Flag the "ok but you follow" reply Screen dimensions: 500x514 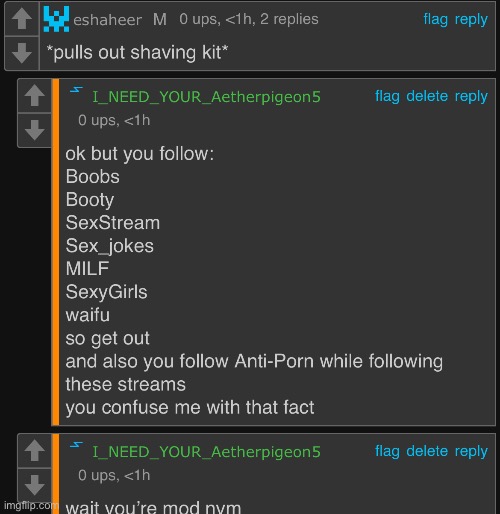coord(387,96)
